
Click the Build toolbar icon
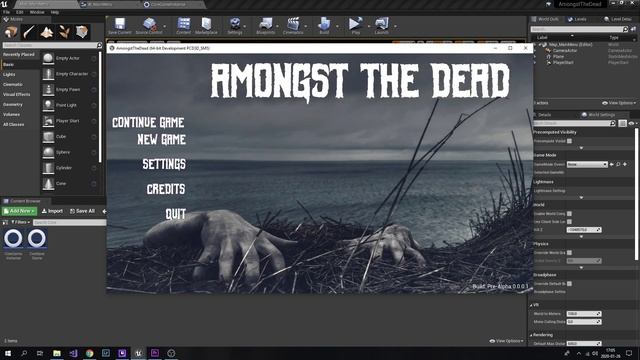pyautogui.click(x=324, y=24)
